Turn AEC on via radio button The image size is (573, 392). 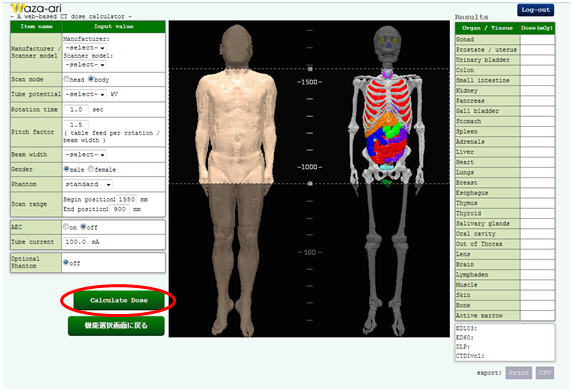(66, 227)
